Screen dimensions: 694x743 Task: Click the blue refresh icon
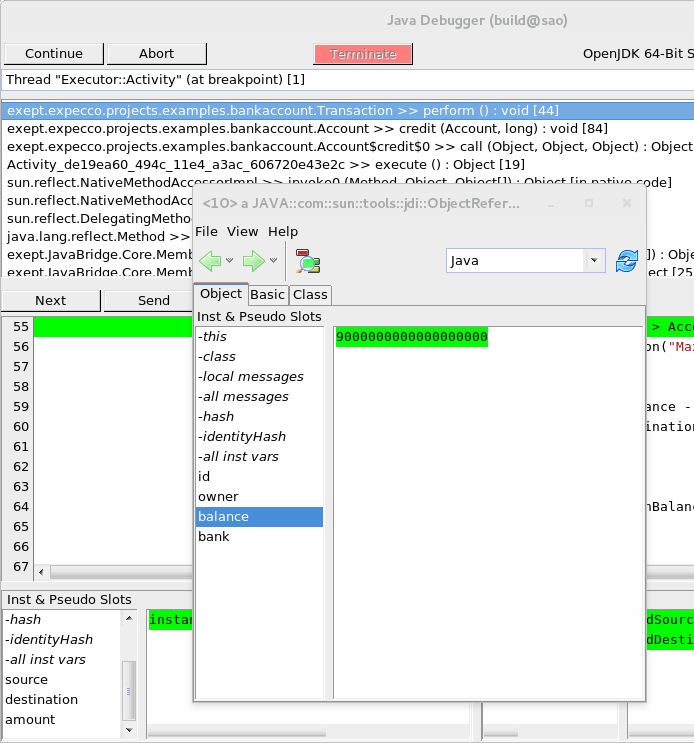627,261
